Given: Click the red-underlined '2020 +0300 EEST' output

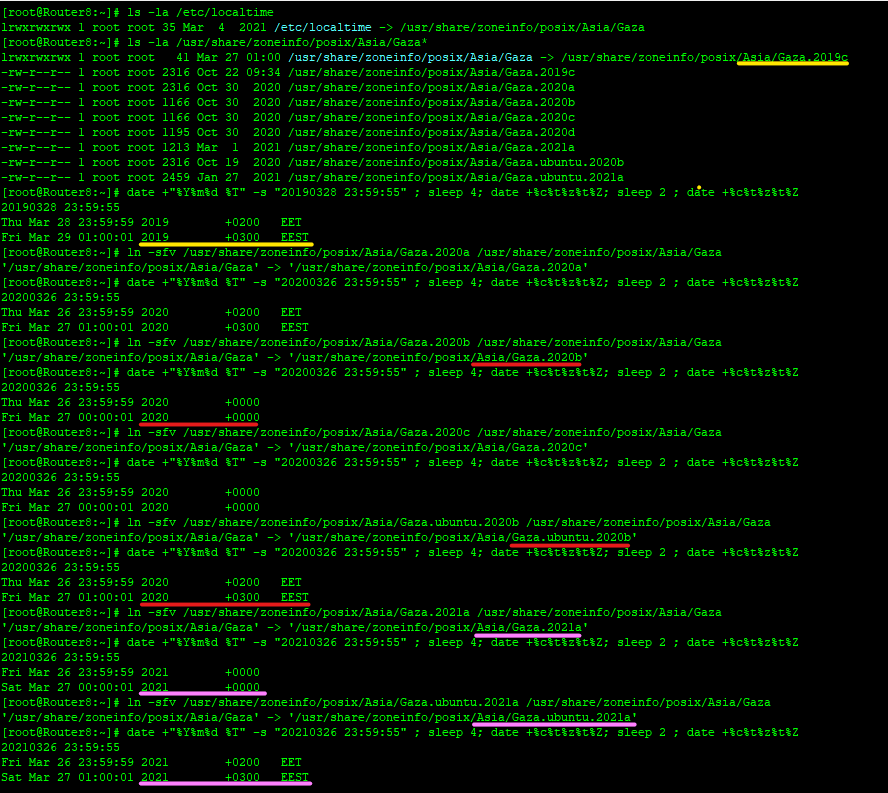Looking at the screenshot, I should 225,598.
